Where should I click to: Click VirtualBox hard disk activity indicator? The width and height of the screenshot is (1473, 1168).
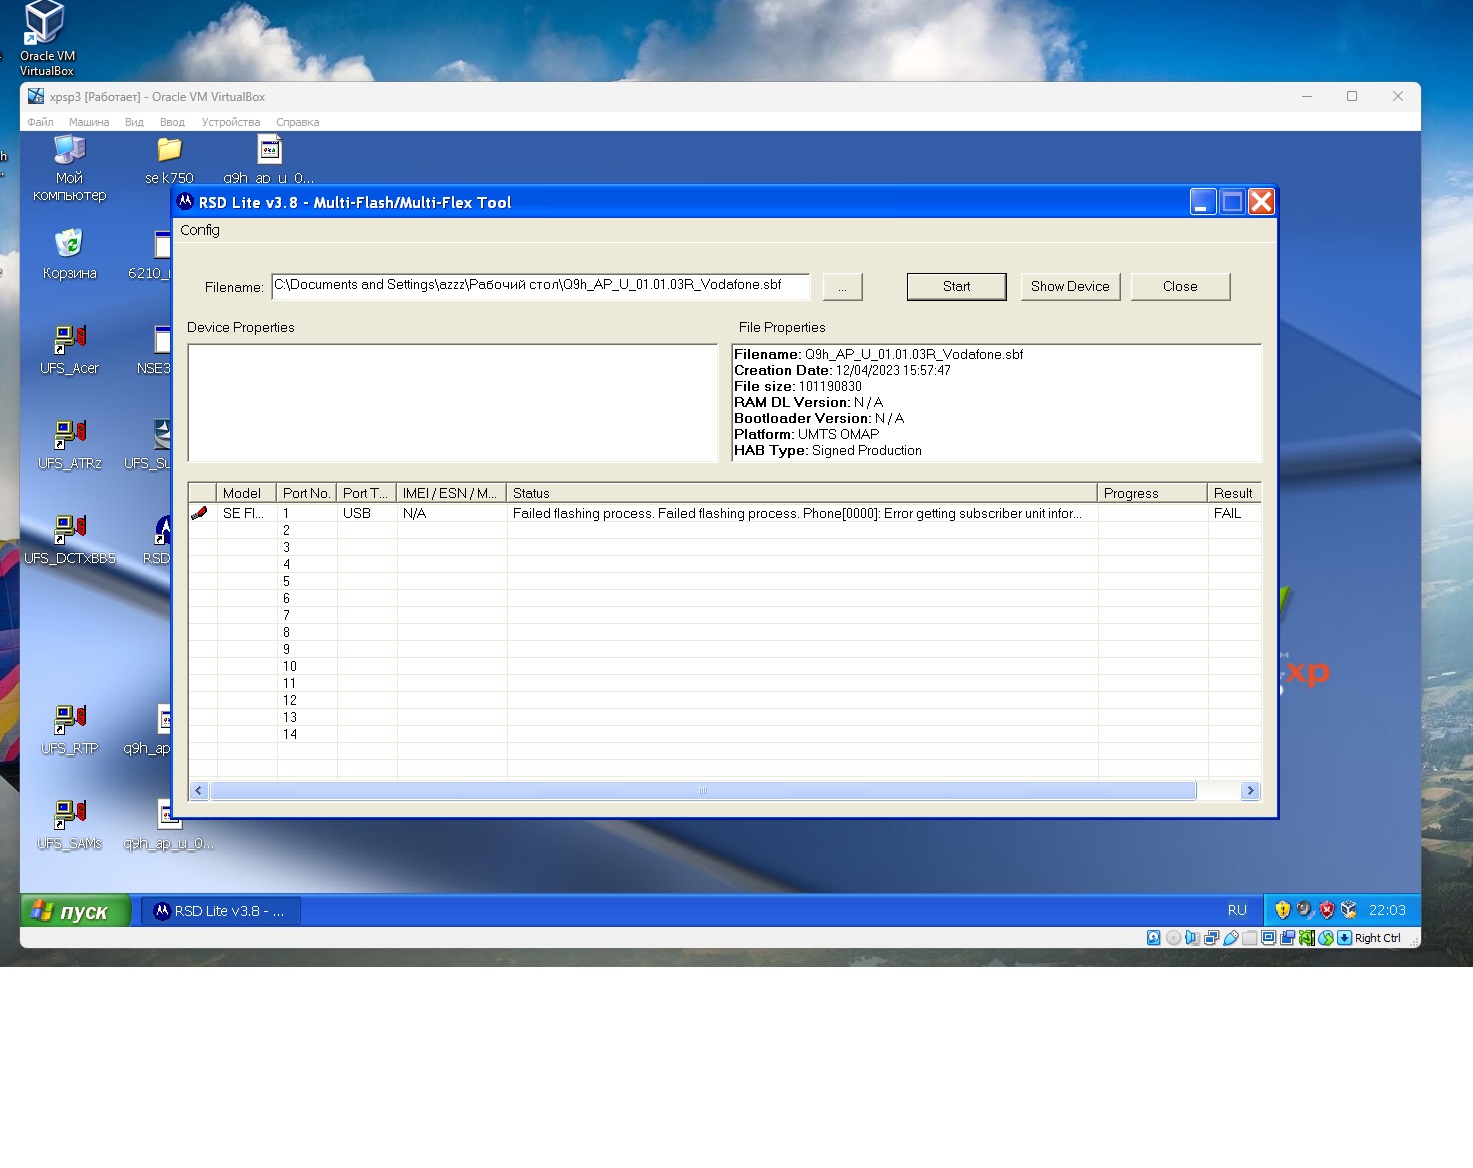(1154, 938)
